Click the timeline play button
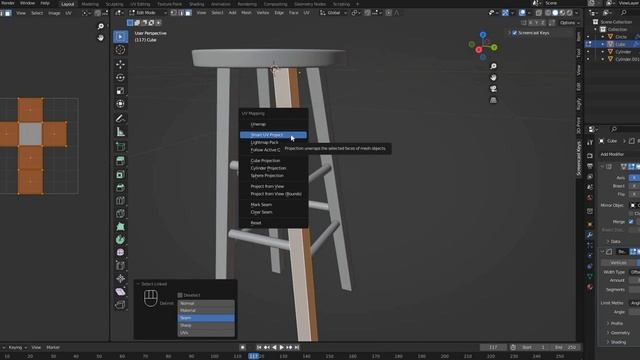This screenshot has height=360, width=640. click(x=281, y=347)
